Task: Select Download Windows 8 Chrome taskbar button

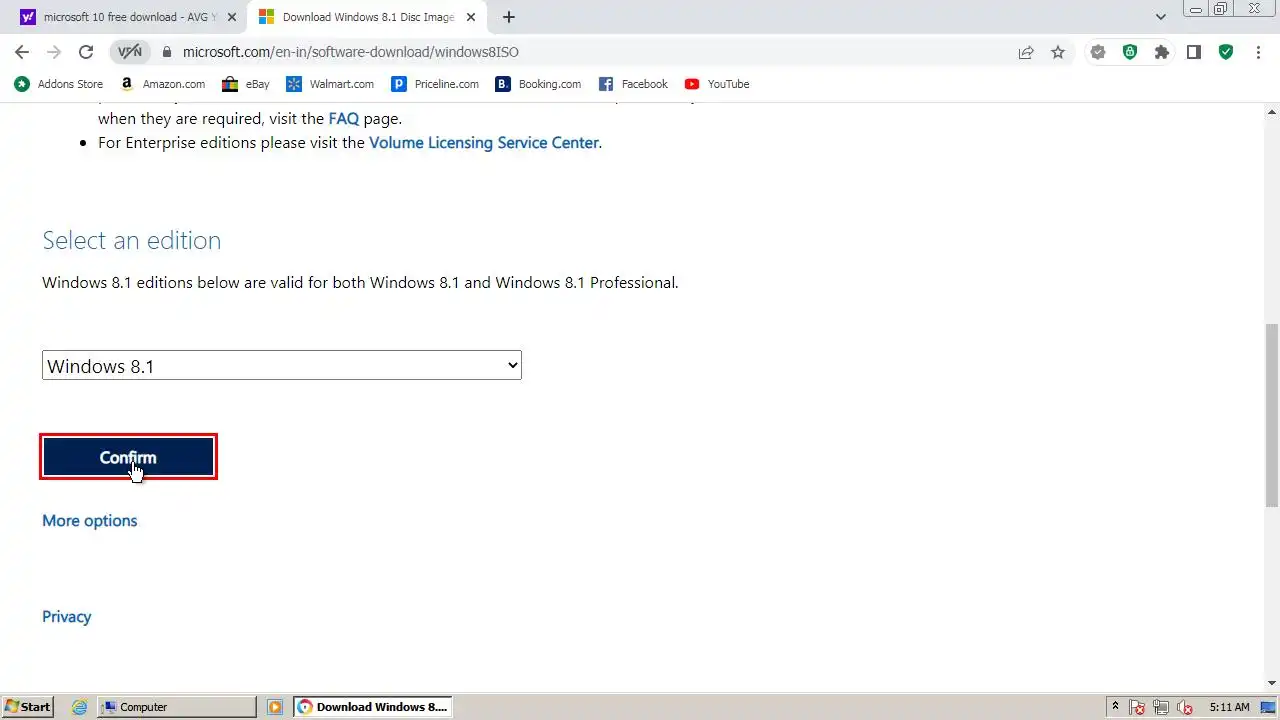Action: click(373, 707)
